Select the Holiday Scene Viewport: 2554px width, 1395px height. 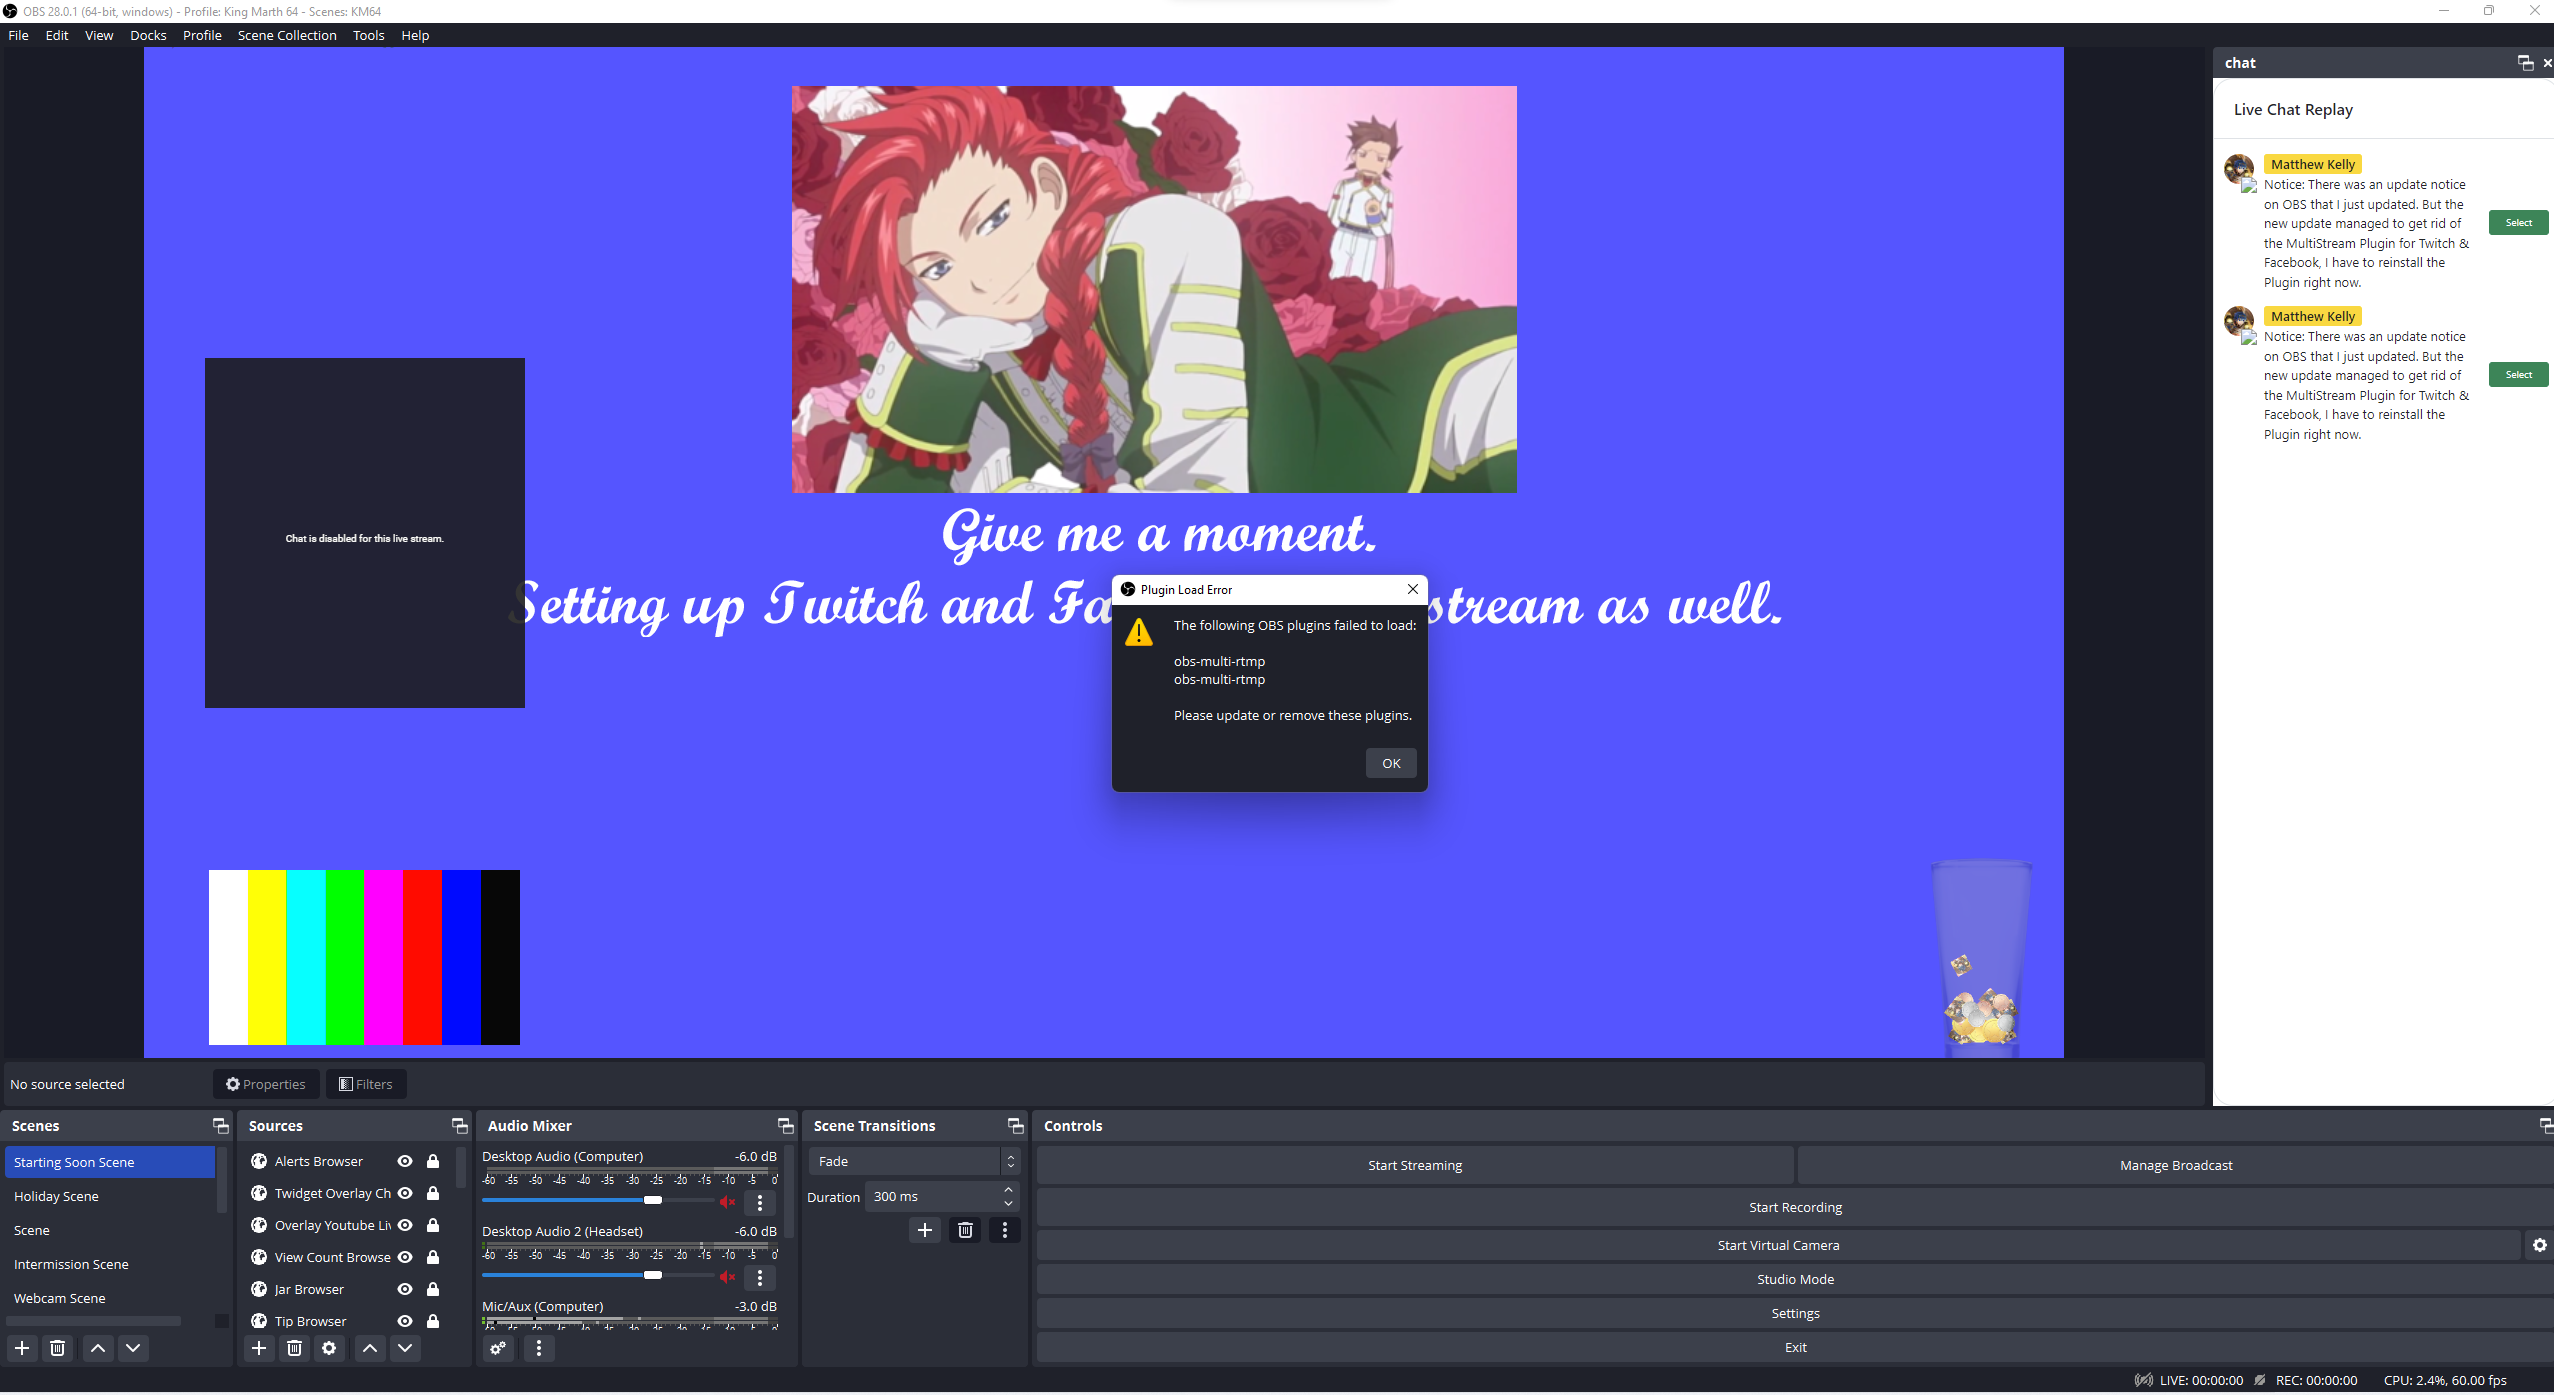[x=110, y=1196]
